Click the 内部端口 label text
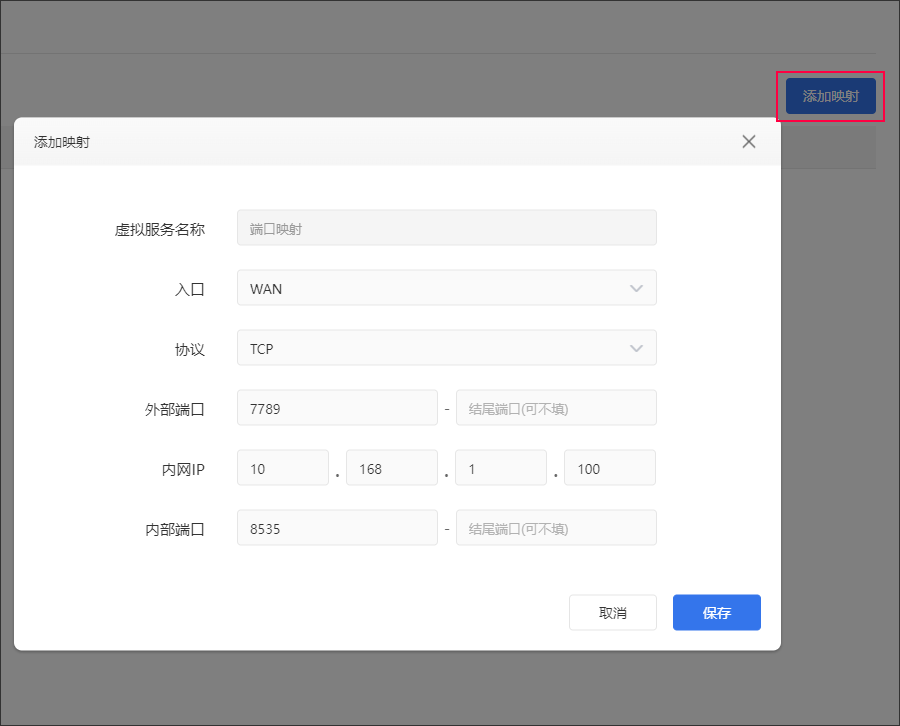Image resolution: width=900 pixels, height=726 pixels. point(174,530)
